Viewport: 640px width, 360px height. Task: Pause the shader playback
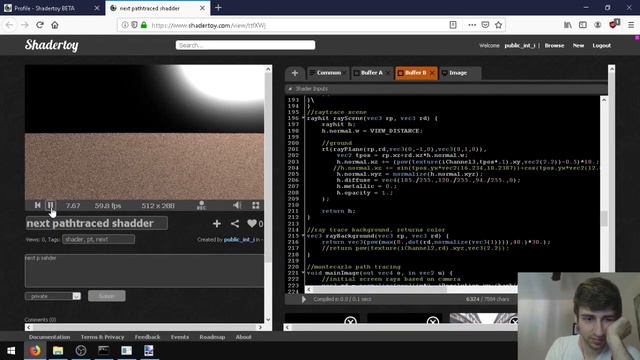click(x=50, y=205)
